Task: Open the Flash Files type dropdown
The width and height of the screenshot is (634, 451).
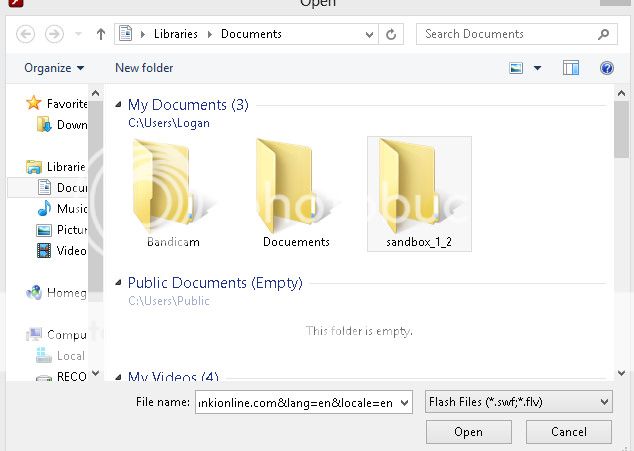Action: point(517,402)
